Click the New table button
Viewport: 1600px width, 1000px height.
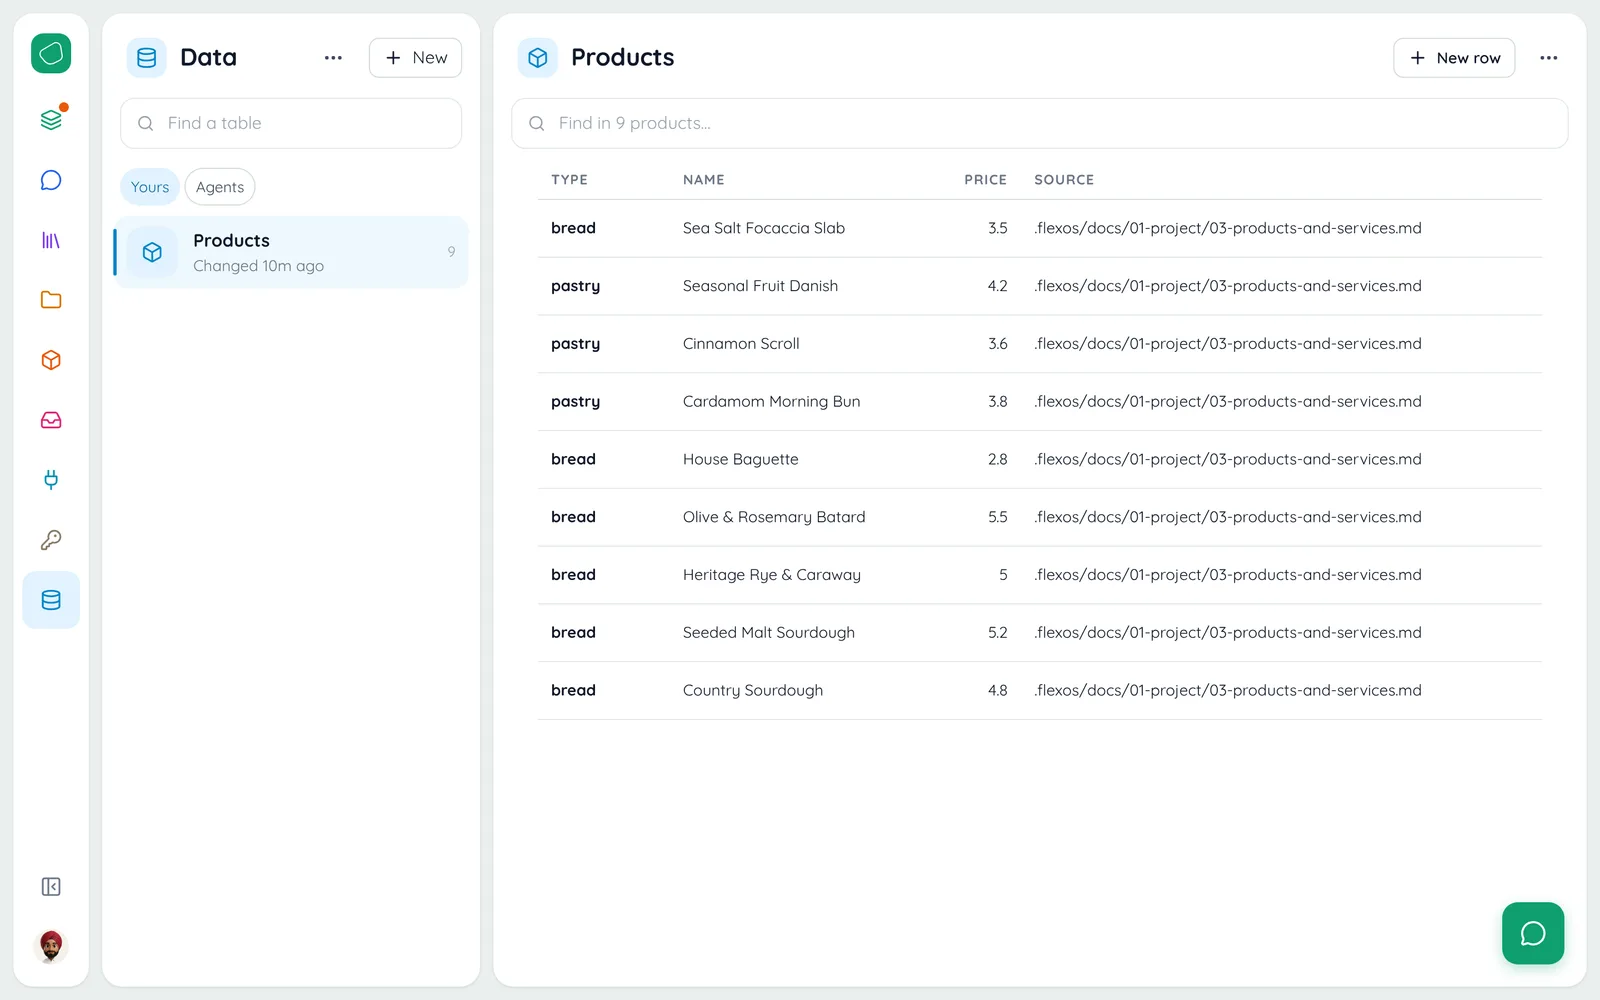point(415,58)
